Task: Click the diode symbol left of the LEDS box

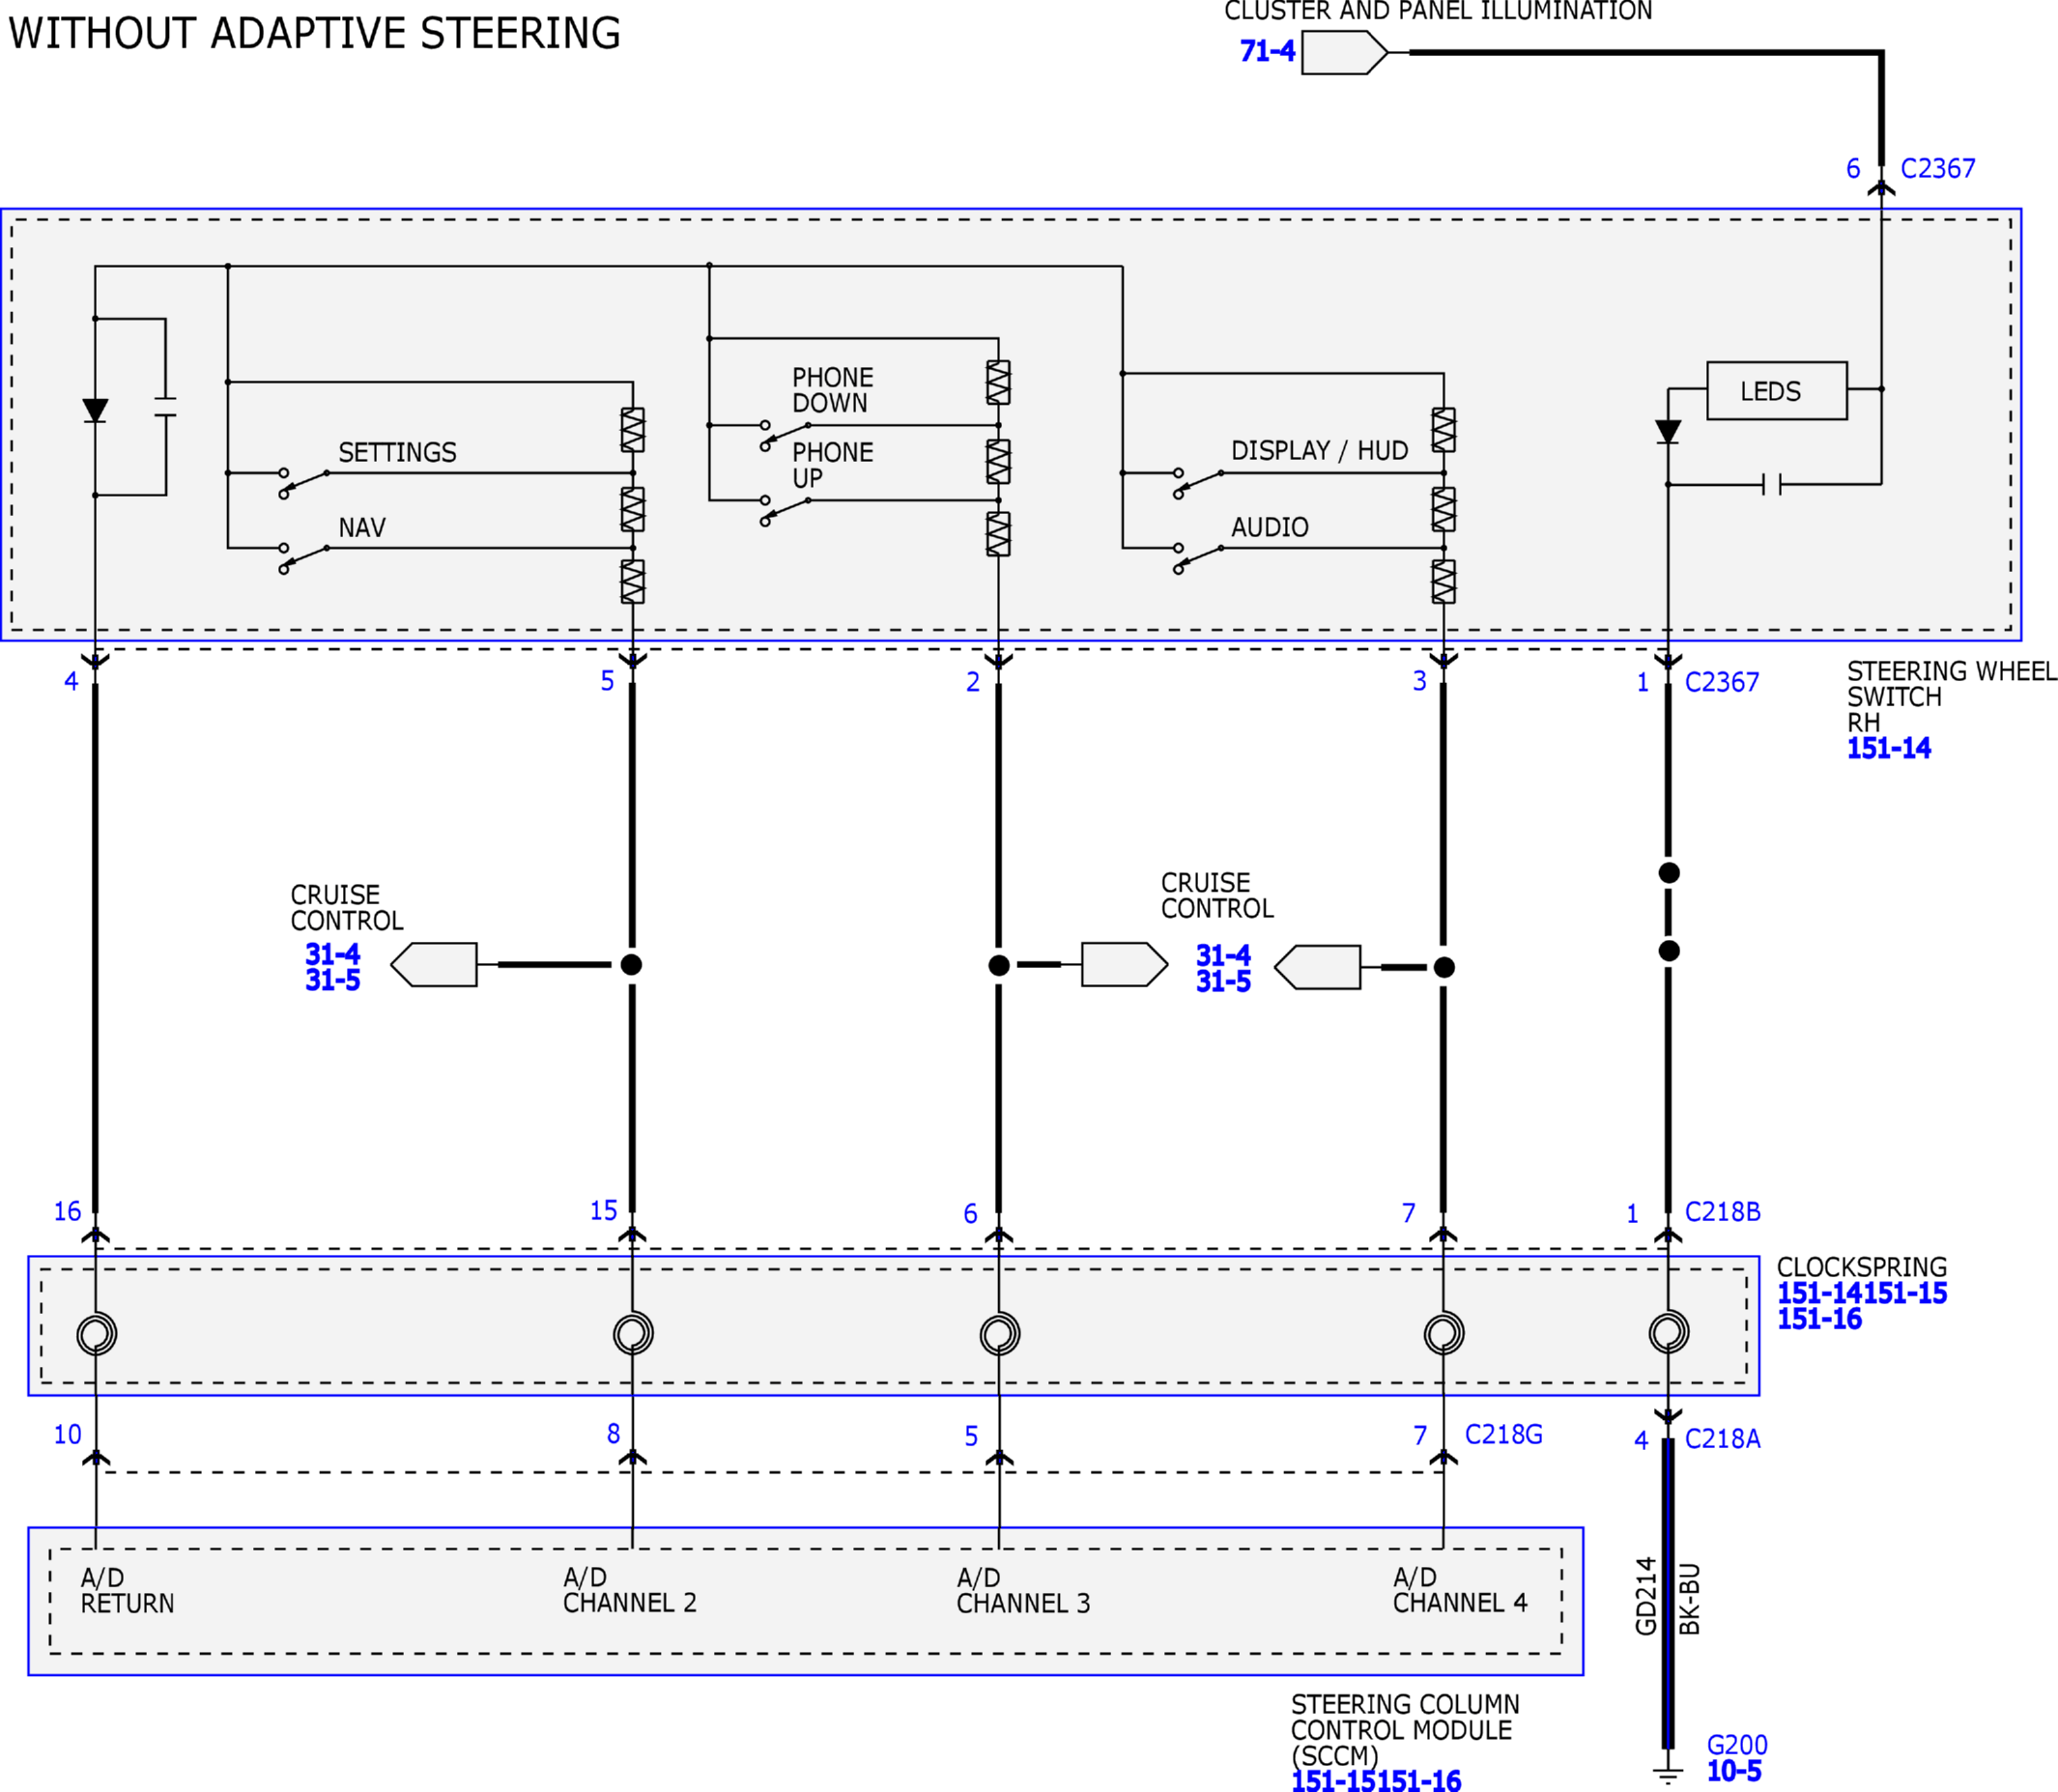Action: [1668, 432]
